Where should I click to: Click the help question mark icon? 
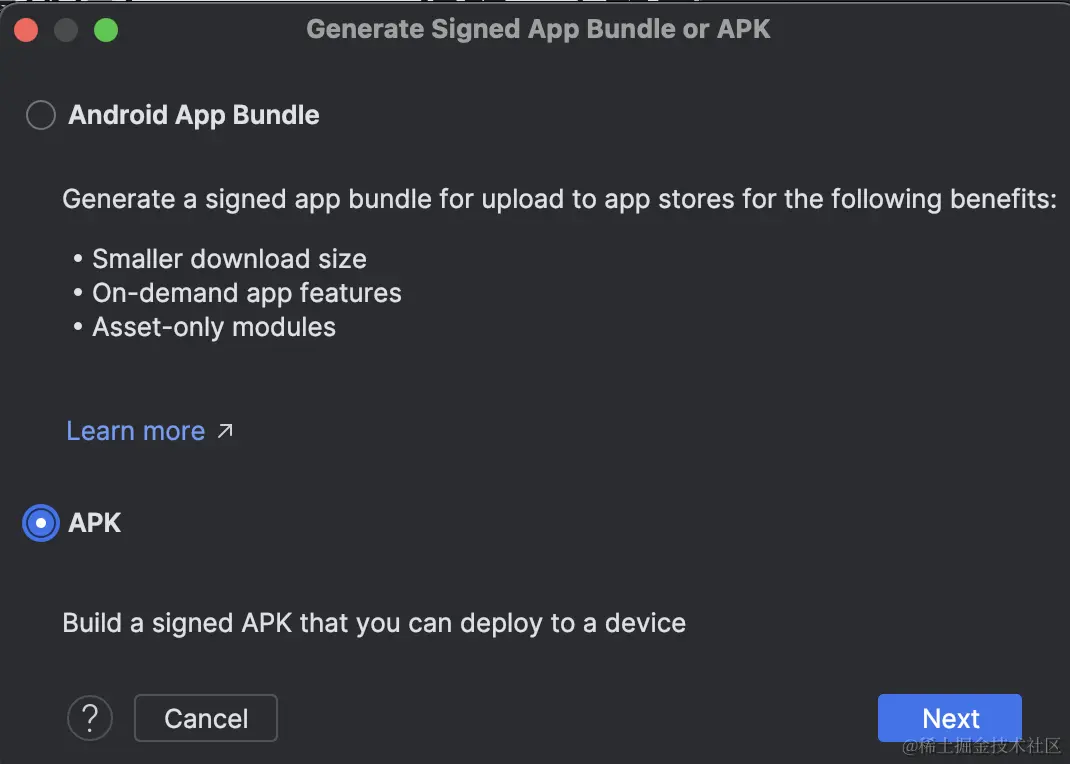pyautogui.click(x=90, y=718)
